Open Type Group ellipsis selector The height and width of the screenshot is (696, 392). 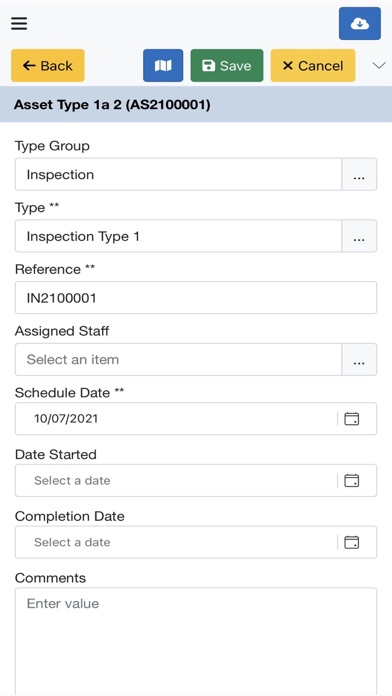point(359,174)
